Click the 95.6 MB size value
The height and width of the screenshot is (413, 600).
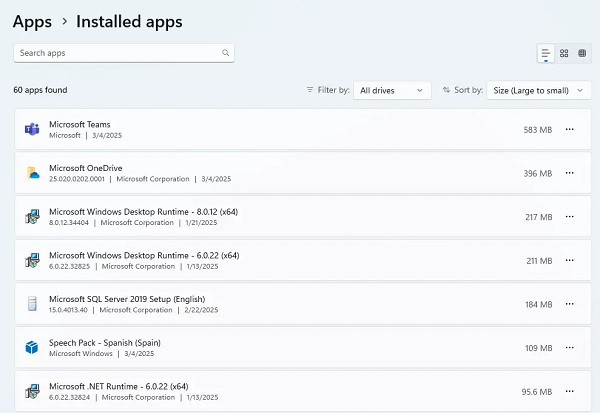[537, 392]
